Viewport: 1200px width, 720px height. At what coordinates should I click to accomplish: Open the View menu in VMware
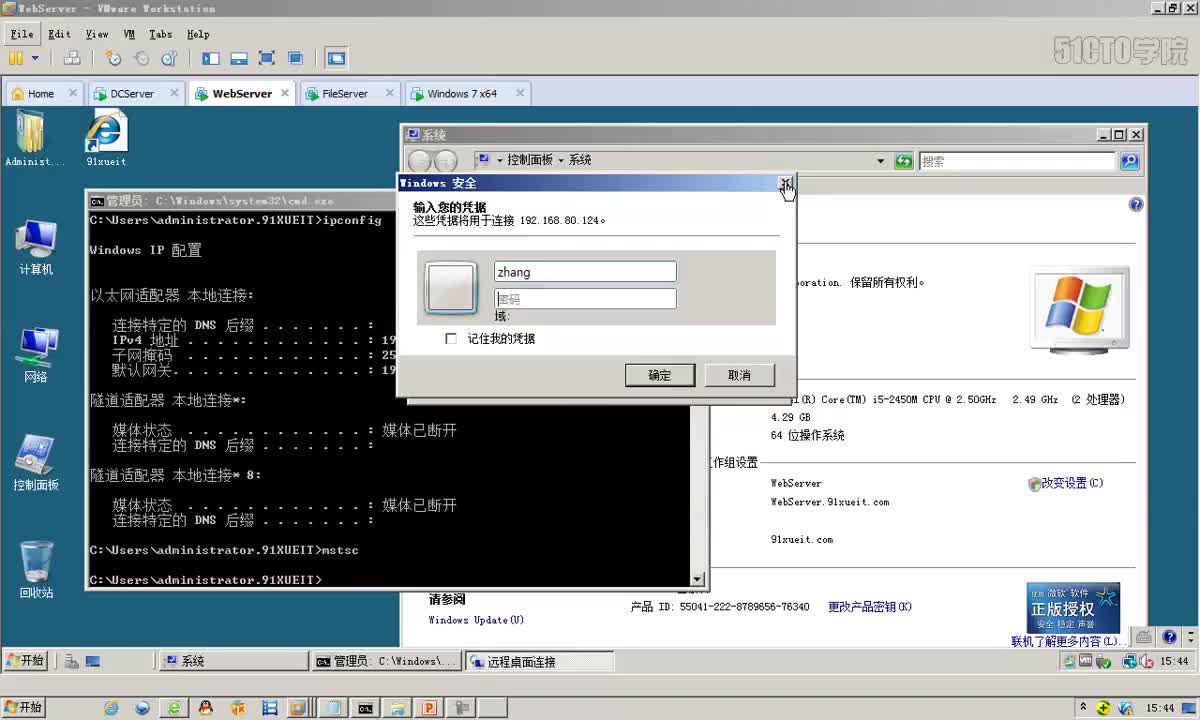97,34
